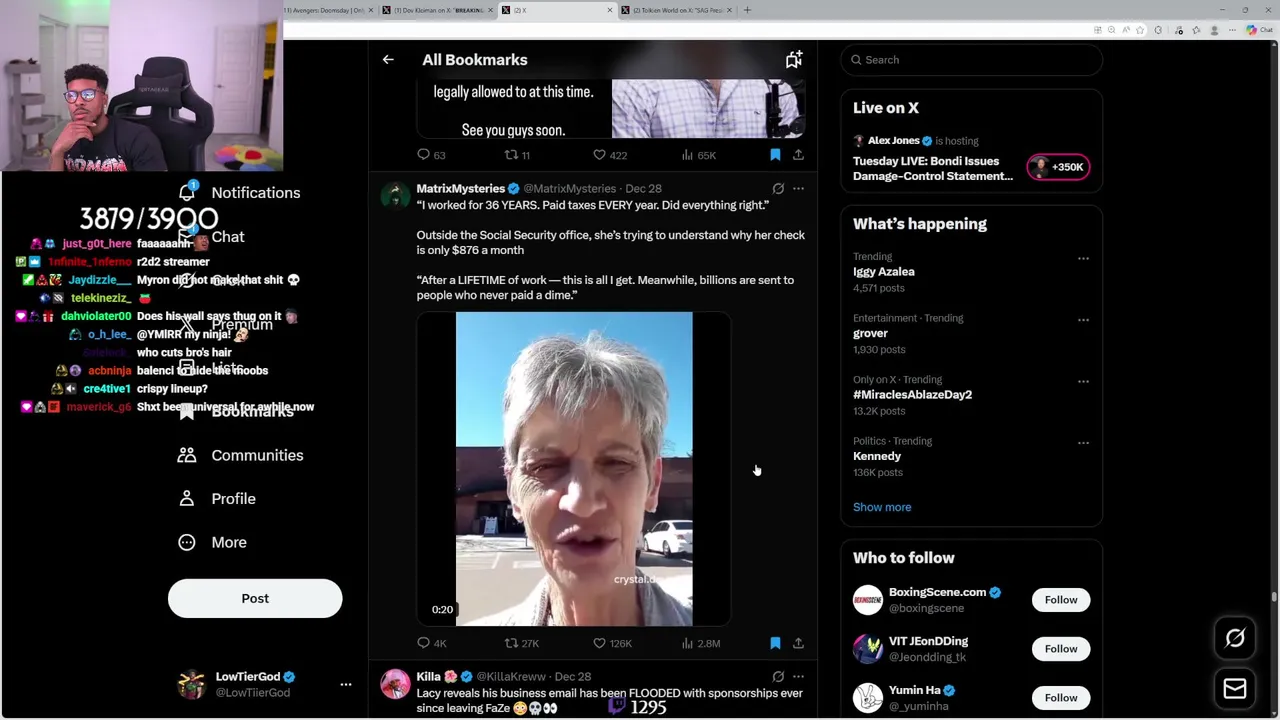The width and height of the screenshot is (1280, 720).
Task: Follow VIT JEonDDing
Action: pyautogui.click(x=1061, y=649)
